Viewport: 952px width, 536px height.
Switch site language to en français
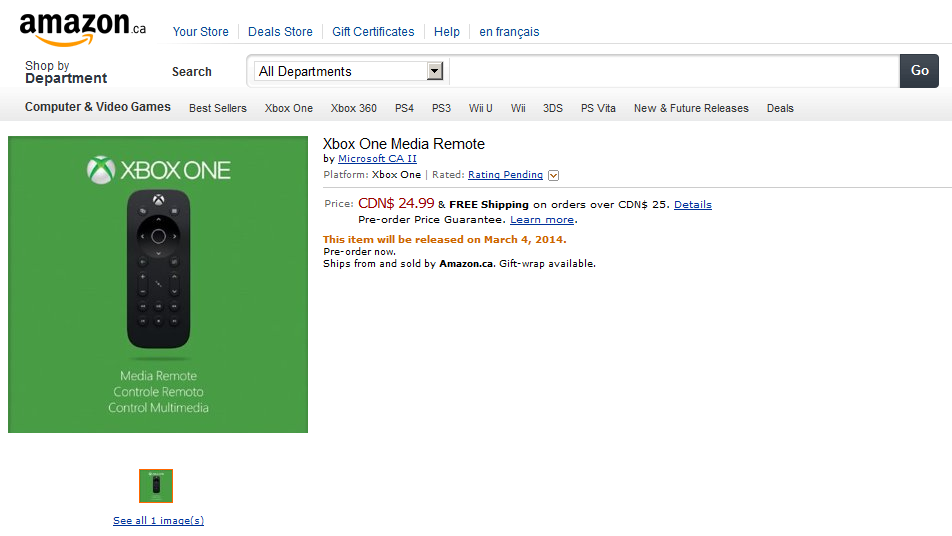point(509,32)
